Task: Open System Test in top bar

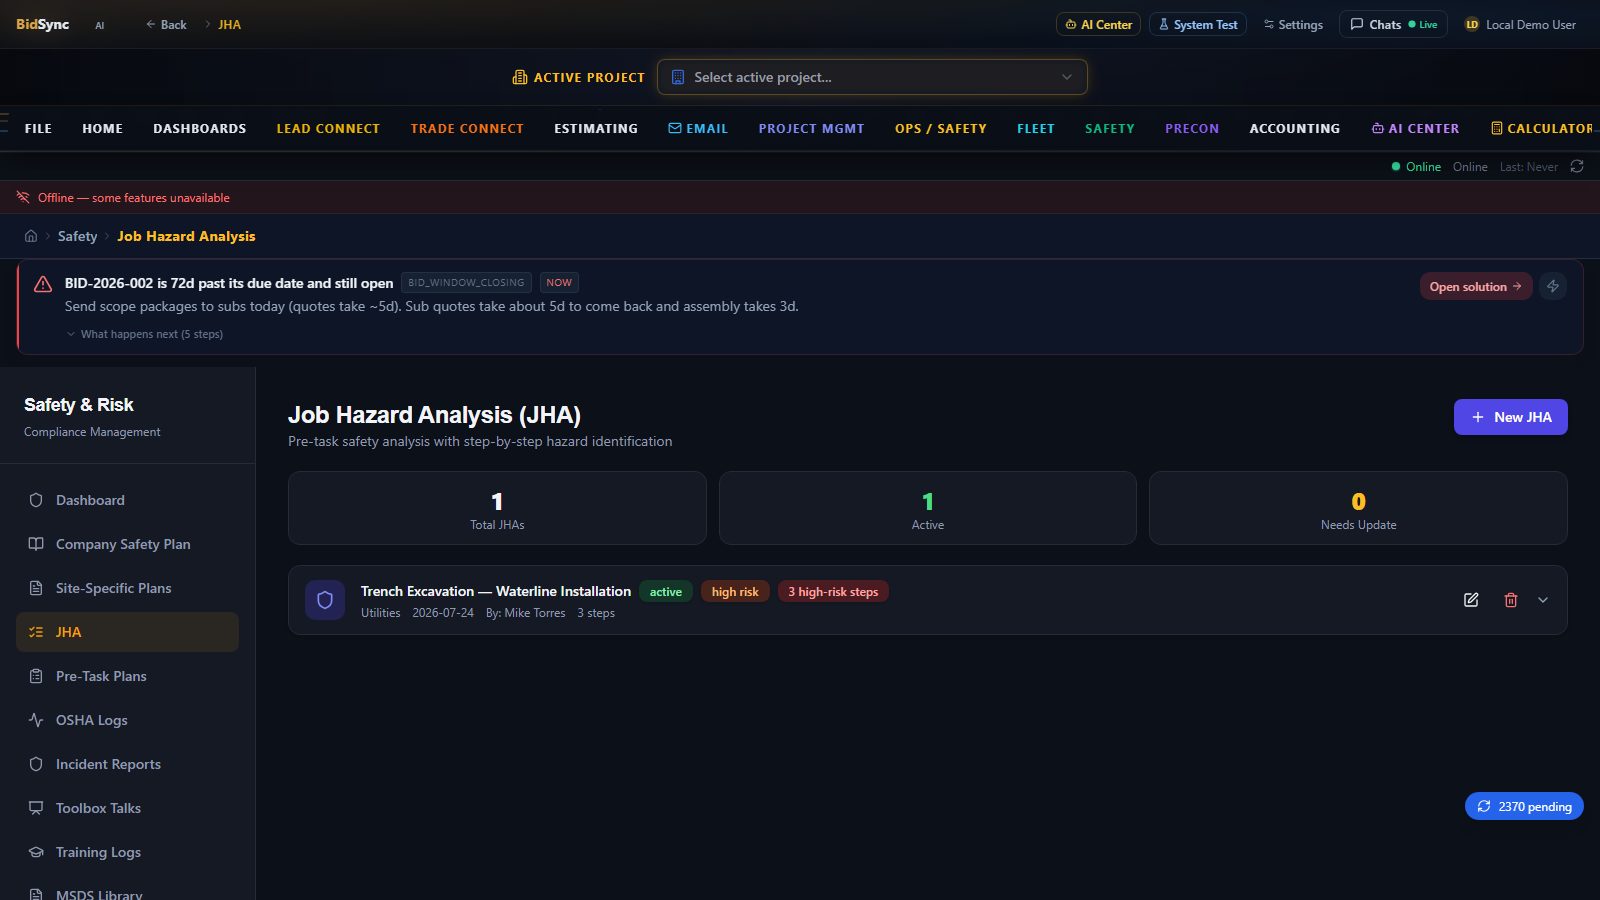Action: click(x=1197, y=24)
